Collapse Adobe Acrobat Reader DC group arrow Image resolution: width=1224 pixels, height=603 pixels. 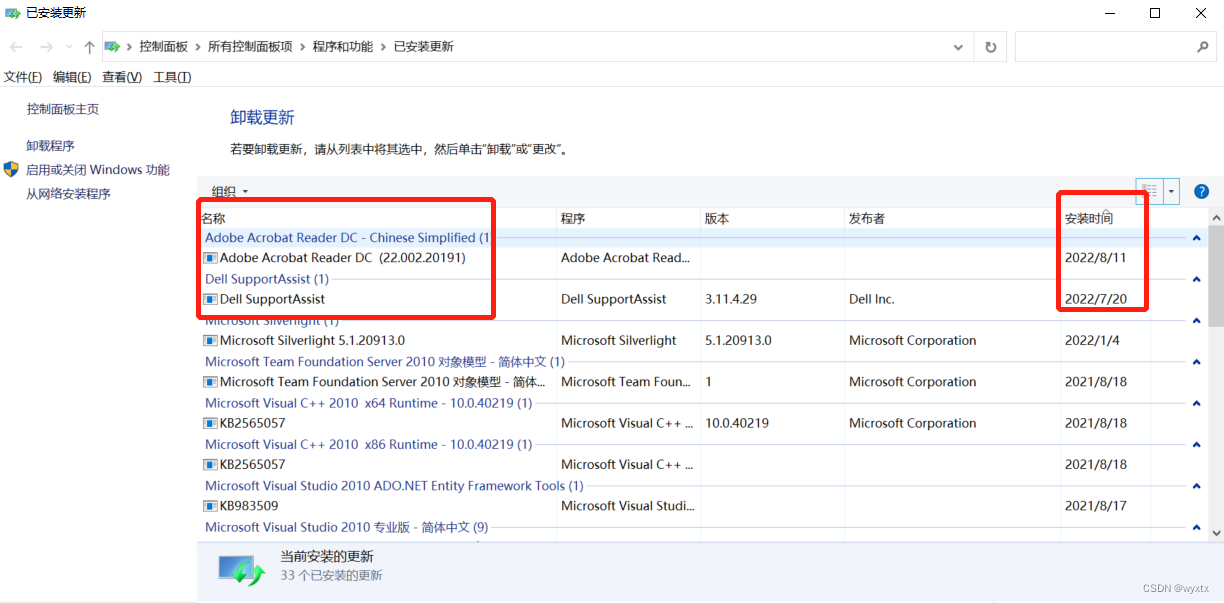coord(1196,238)
